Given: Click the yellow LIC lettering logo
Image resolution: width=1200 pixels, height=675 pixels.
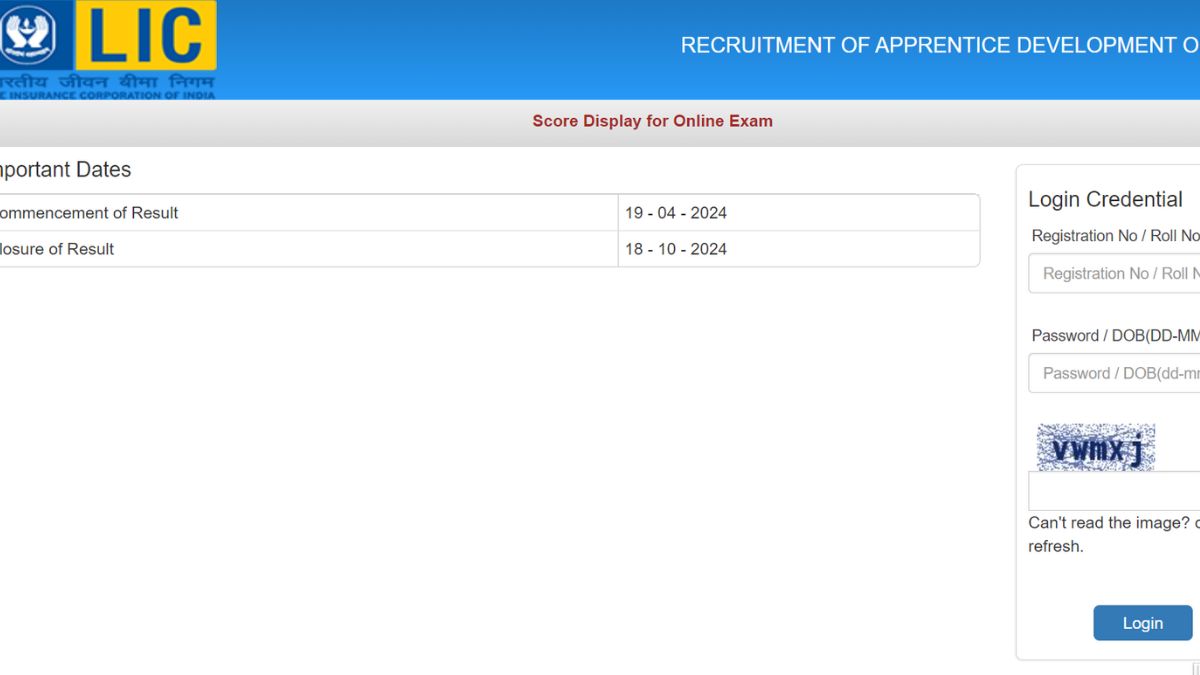Looking at the screenshot, I should coord(145,36).
